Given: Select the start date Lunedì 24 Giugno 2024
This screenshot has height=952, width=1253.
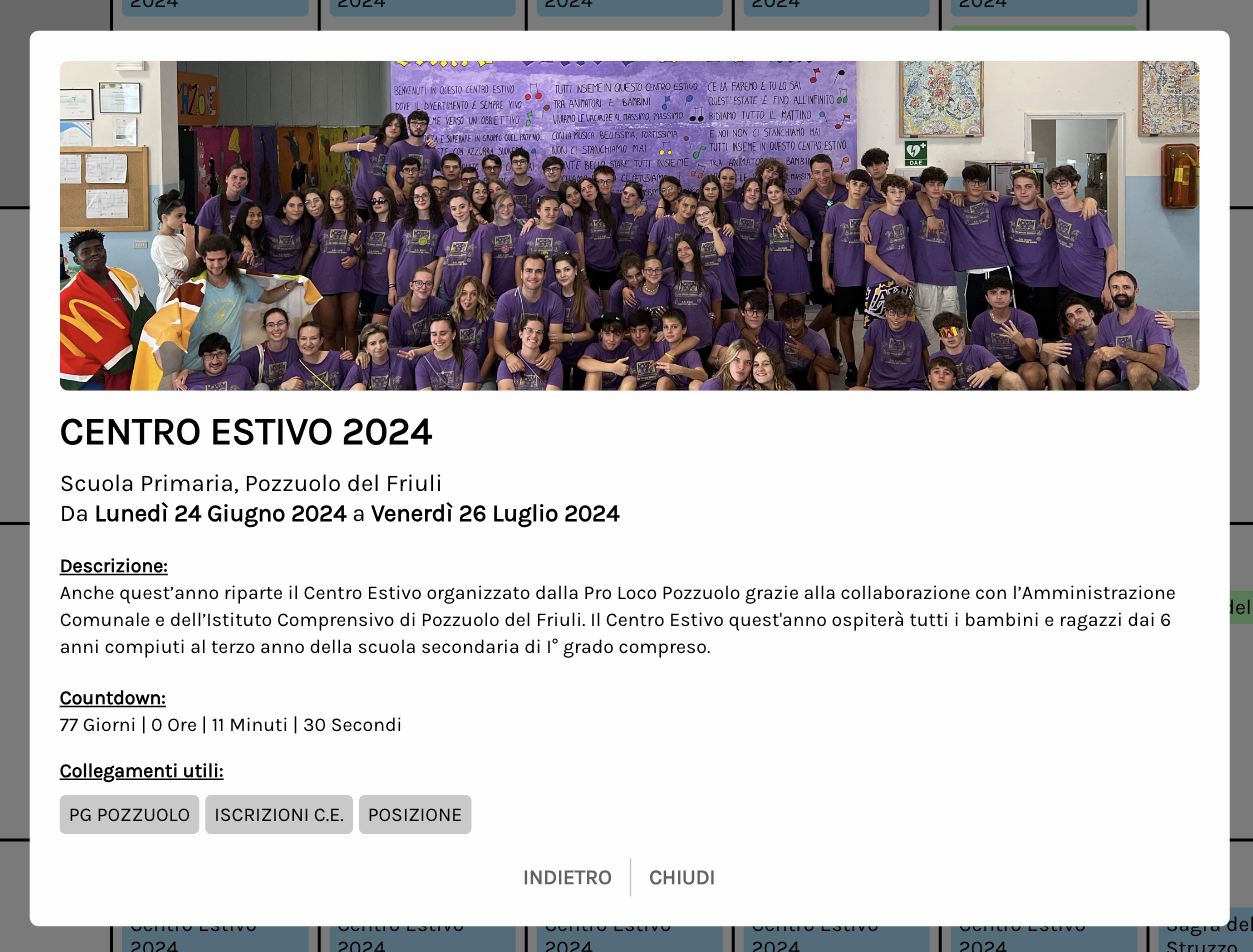Looking at the screenshot, I should pyautogui.click(x=220, y=514).
